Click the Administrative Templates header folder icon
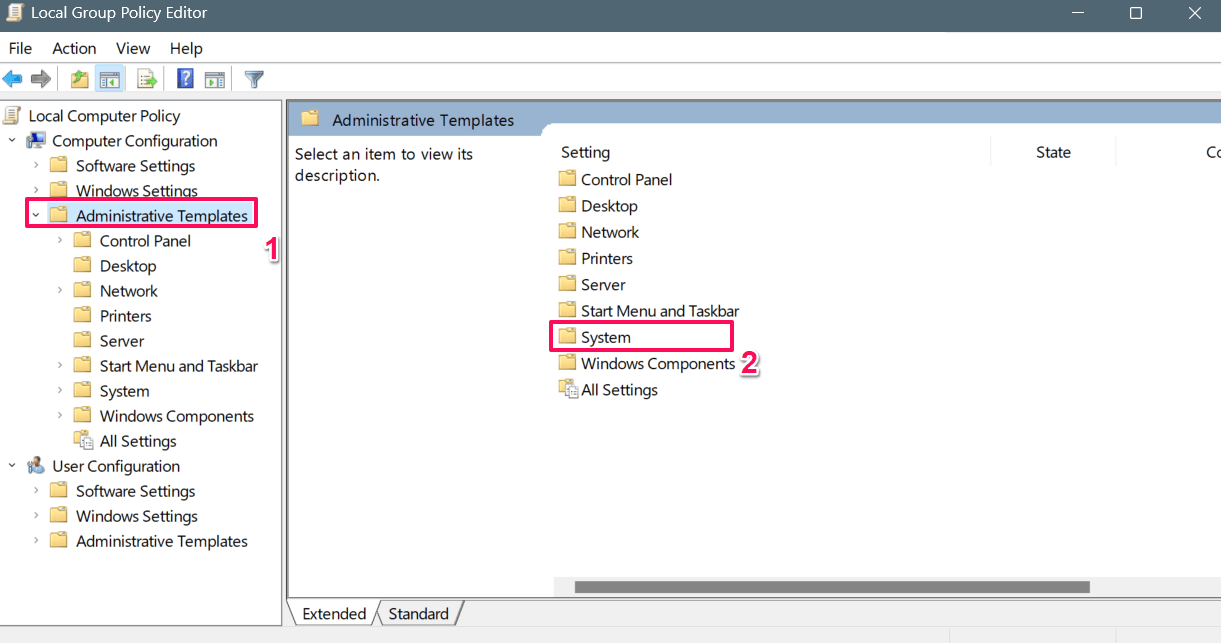This screenshot has height=643, width=1221. (x=310, y=118)
